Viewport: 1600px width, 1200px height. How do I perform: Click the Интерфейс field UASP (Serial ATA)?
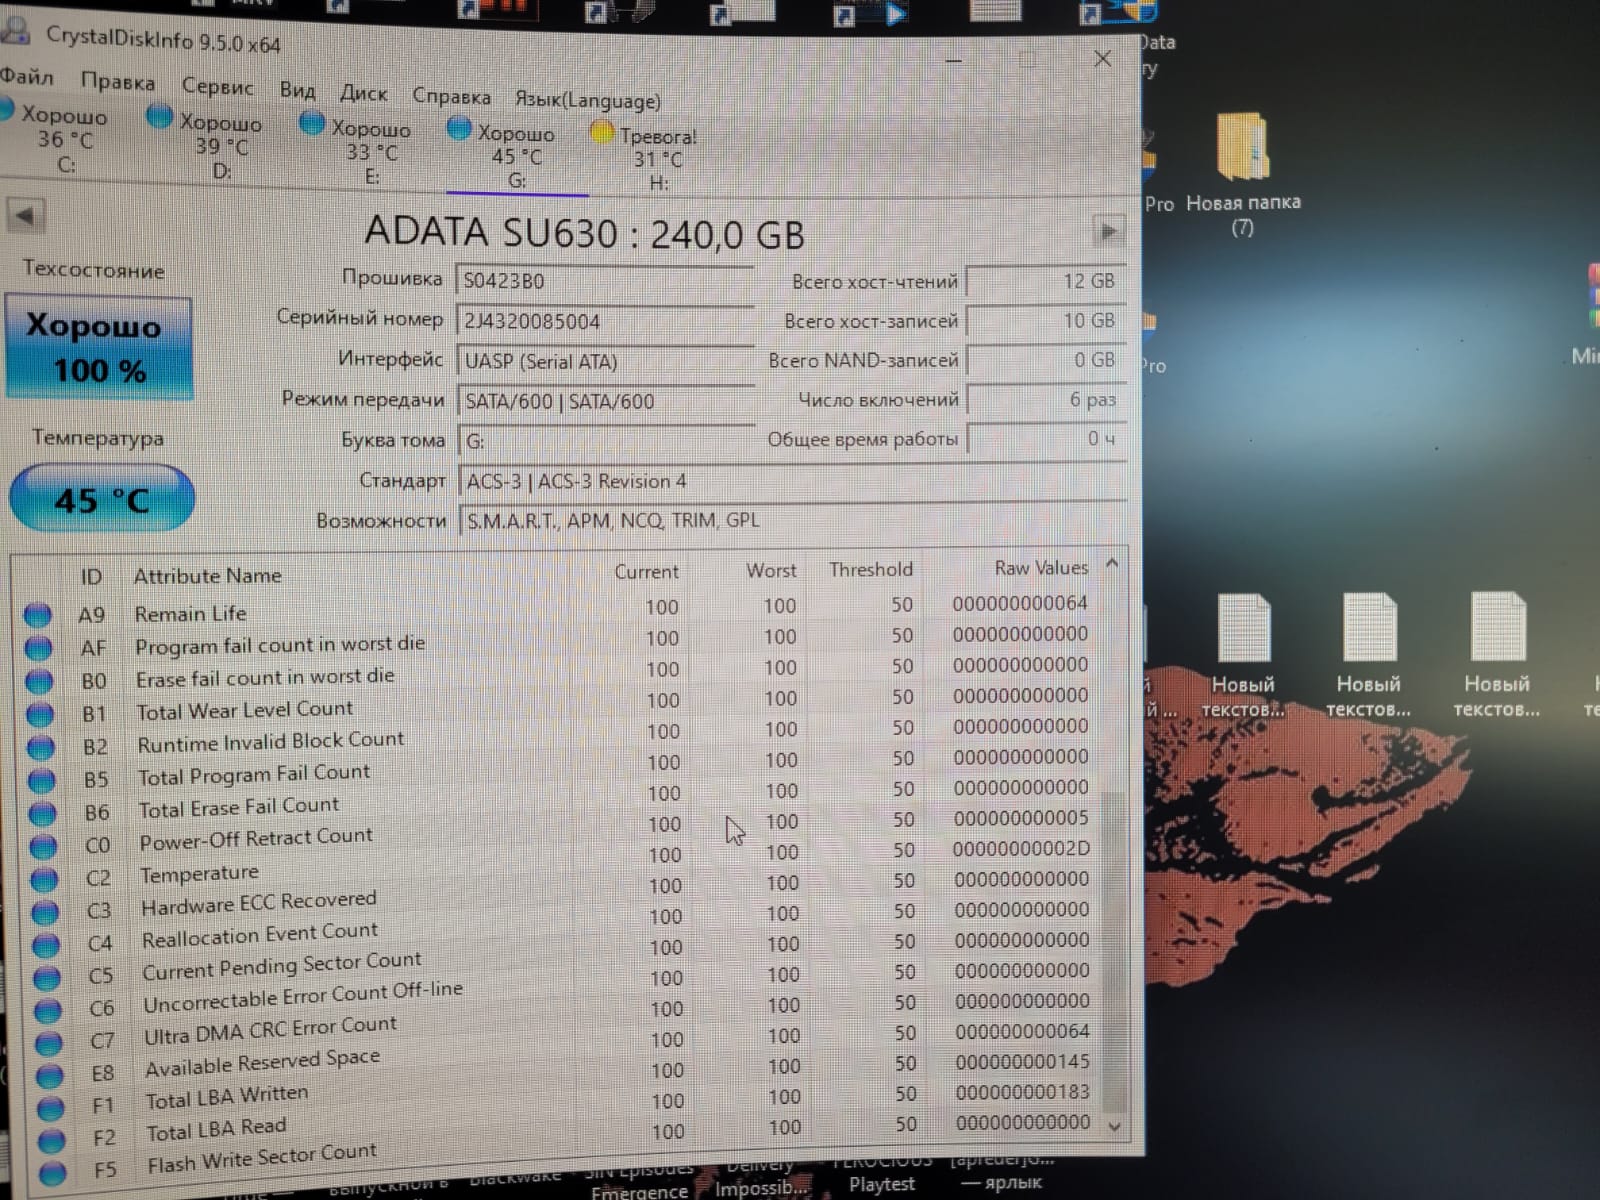(x=605, y=361)
